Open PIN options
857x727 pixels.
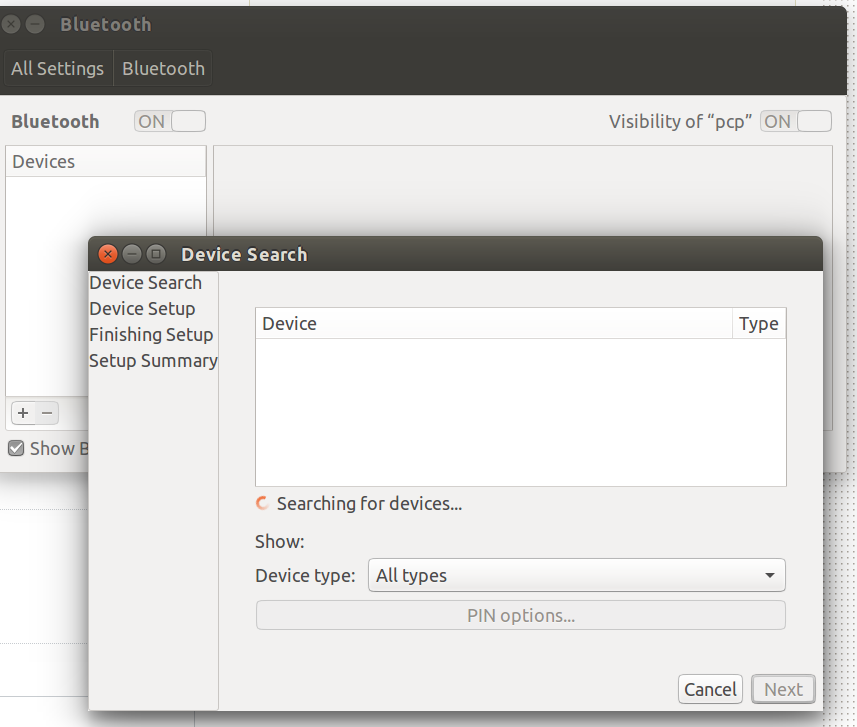click(x=520, y=615)
